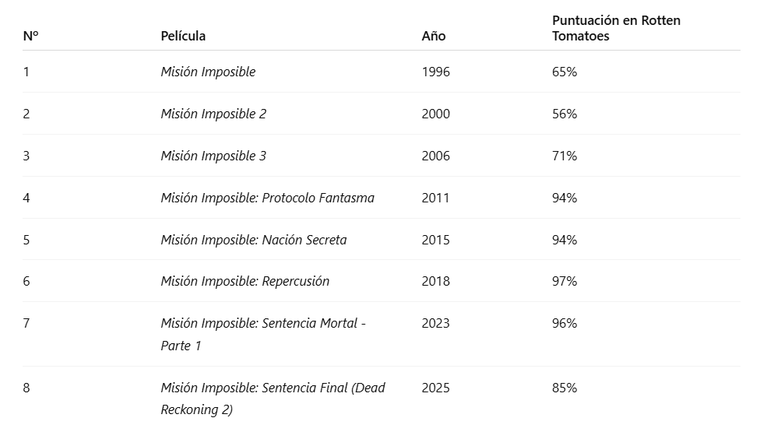Click row number 8 cell
The width and height of the screenshot is (760, 432).
(27, 387)
